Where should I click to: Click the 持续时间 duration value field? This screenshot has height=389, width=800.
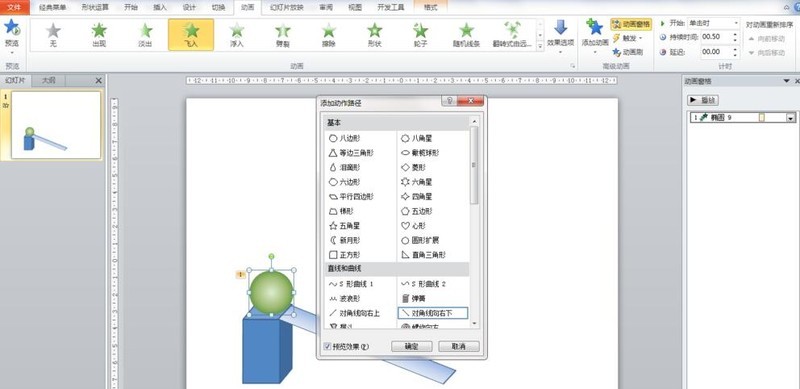pos(716,37)
